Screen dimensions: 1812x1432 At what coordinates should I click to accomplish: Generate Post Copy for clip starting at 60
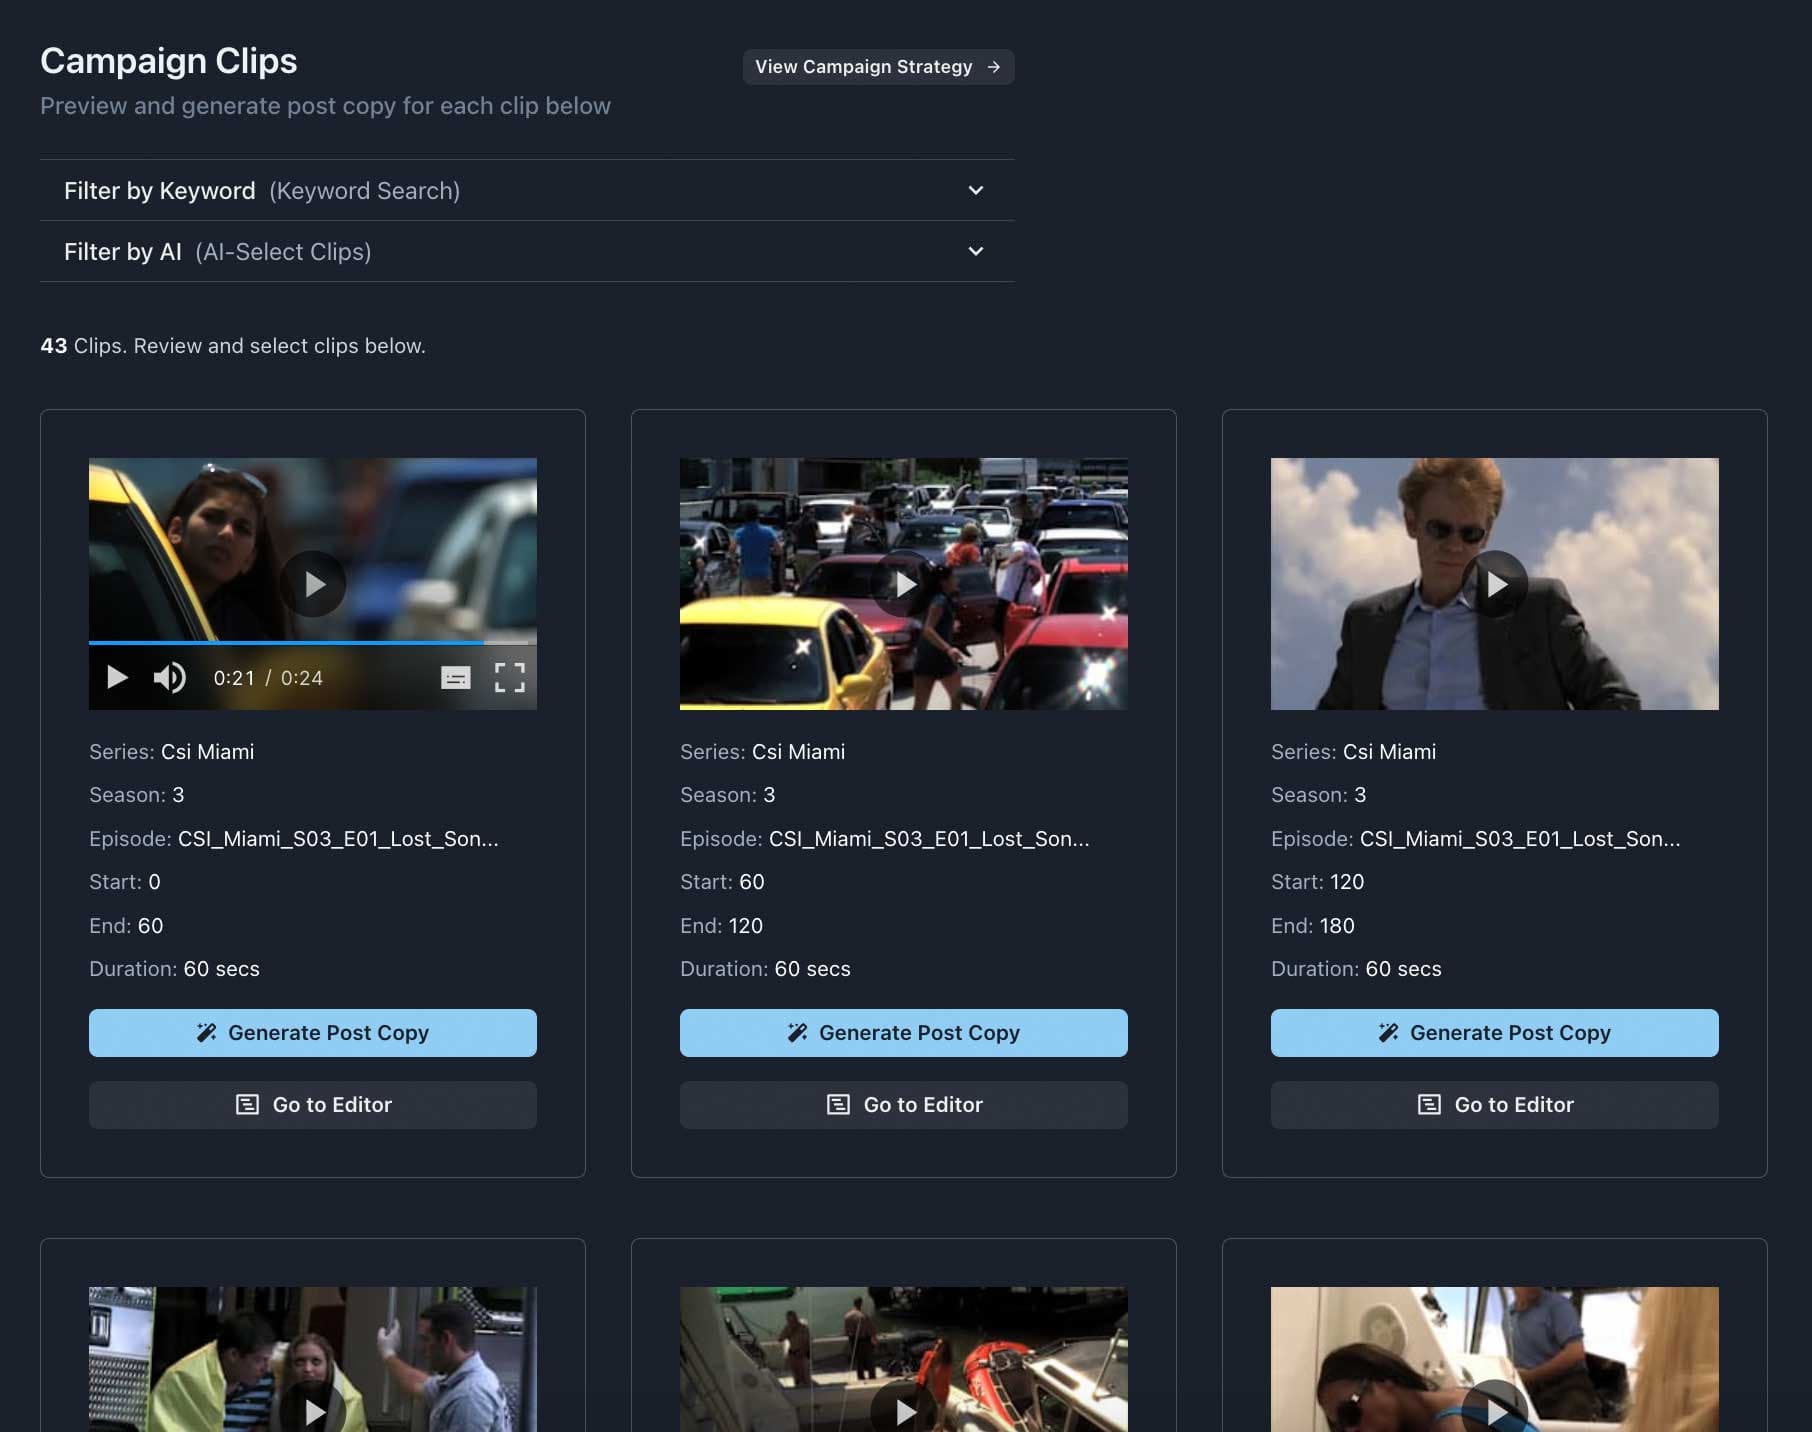click(x=904, y=1033)
